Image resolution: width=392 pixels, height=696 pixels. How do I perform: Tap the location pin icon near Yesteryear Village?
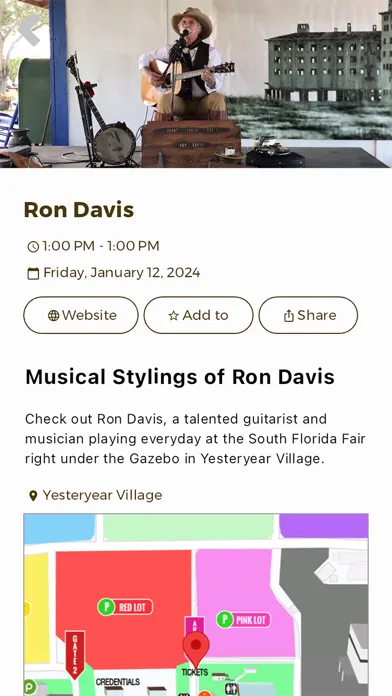[x=33, y=495]
